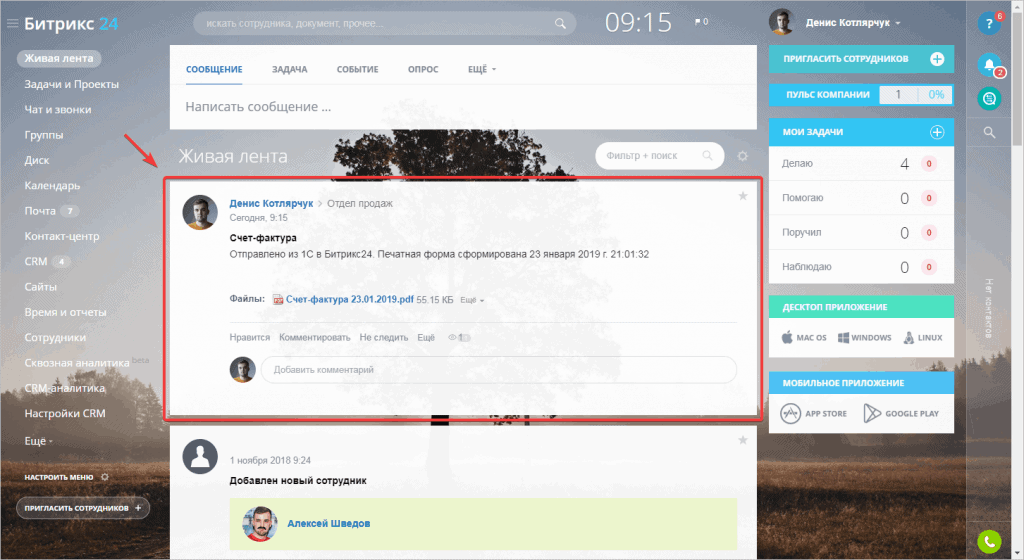Image resolution: width=1024 pixels, height=560 pixels.
Task: Star the new employee post as favorite
Action: tap(743, 440)
